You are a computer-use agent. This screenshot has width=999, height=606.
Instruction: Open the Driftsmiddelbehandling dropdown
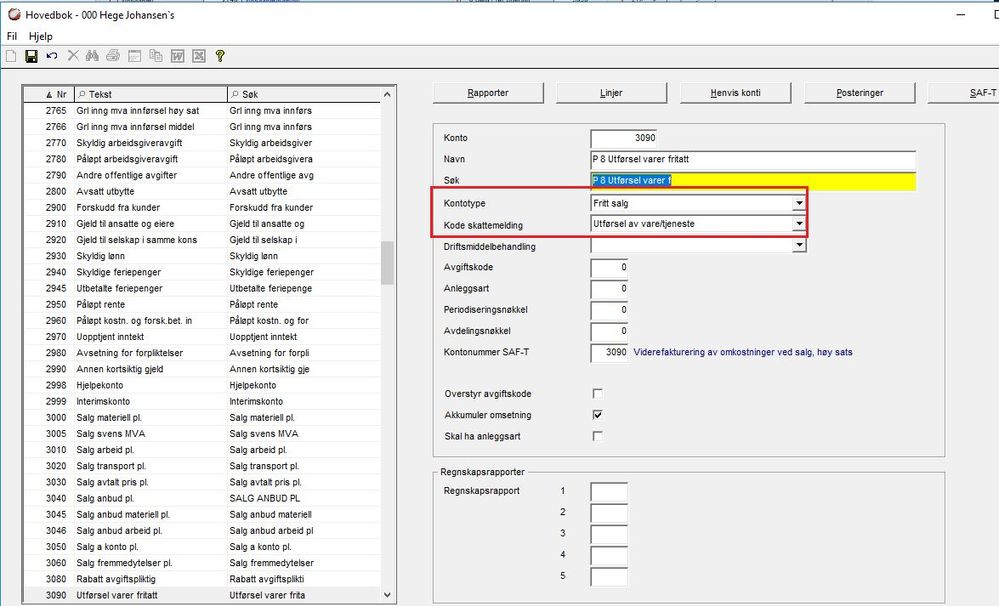798,245
